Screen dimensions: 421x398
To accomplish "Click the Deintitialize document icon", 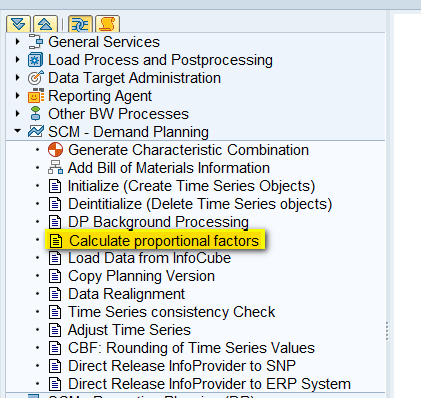I will (x=55, y=204).
